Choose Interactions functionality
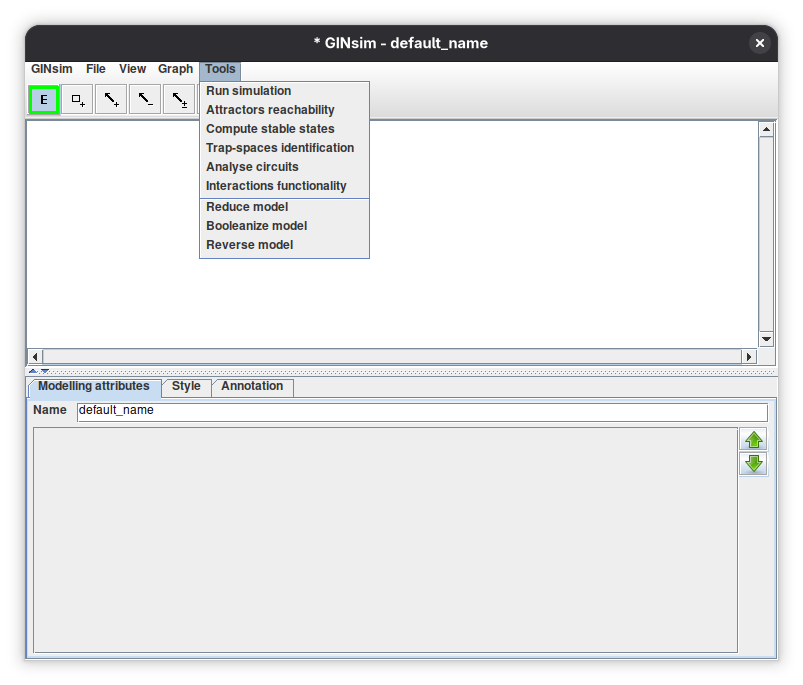This screenshot has width=803, height=685. 284,186
